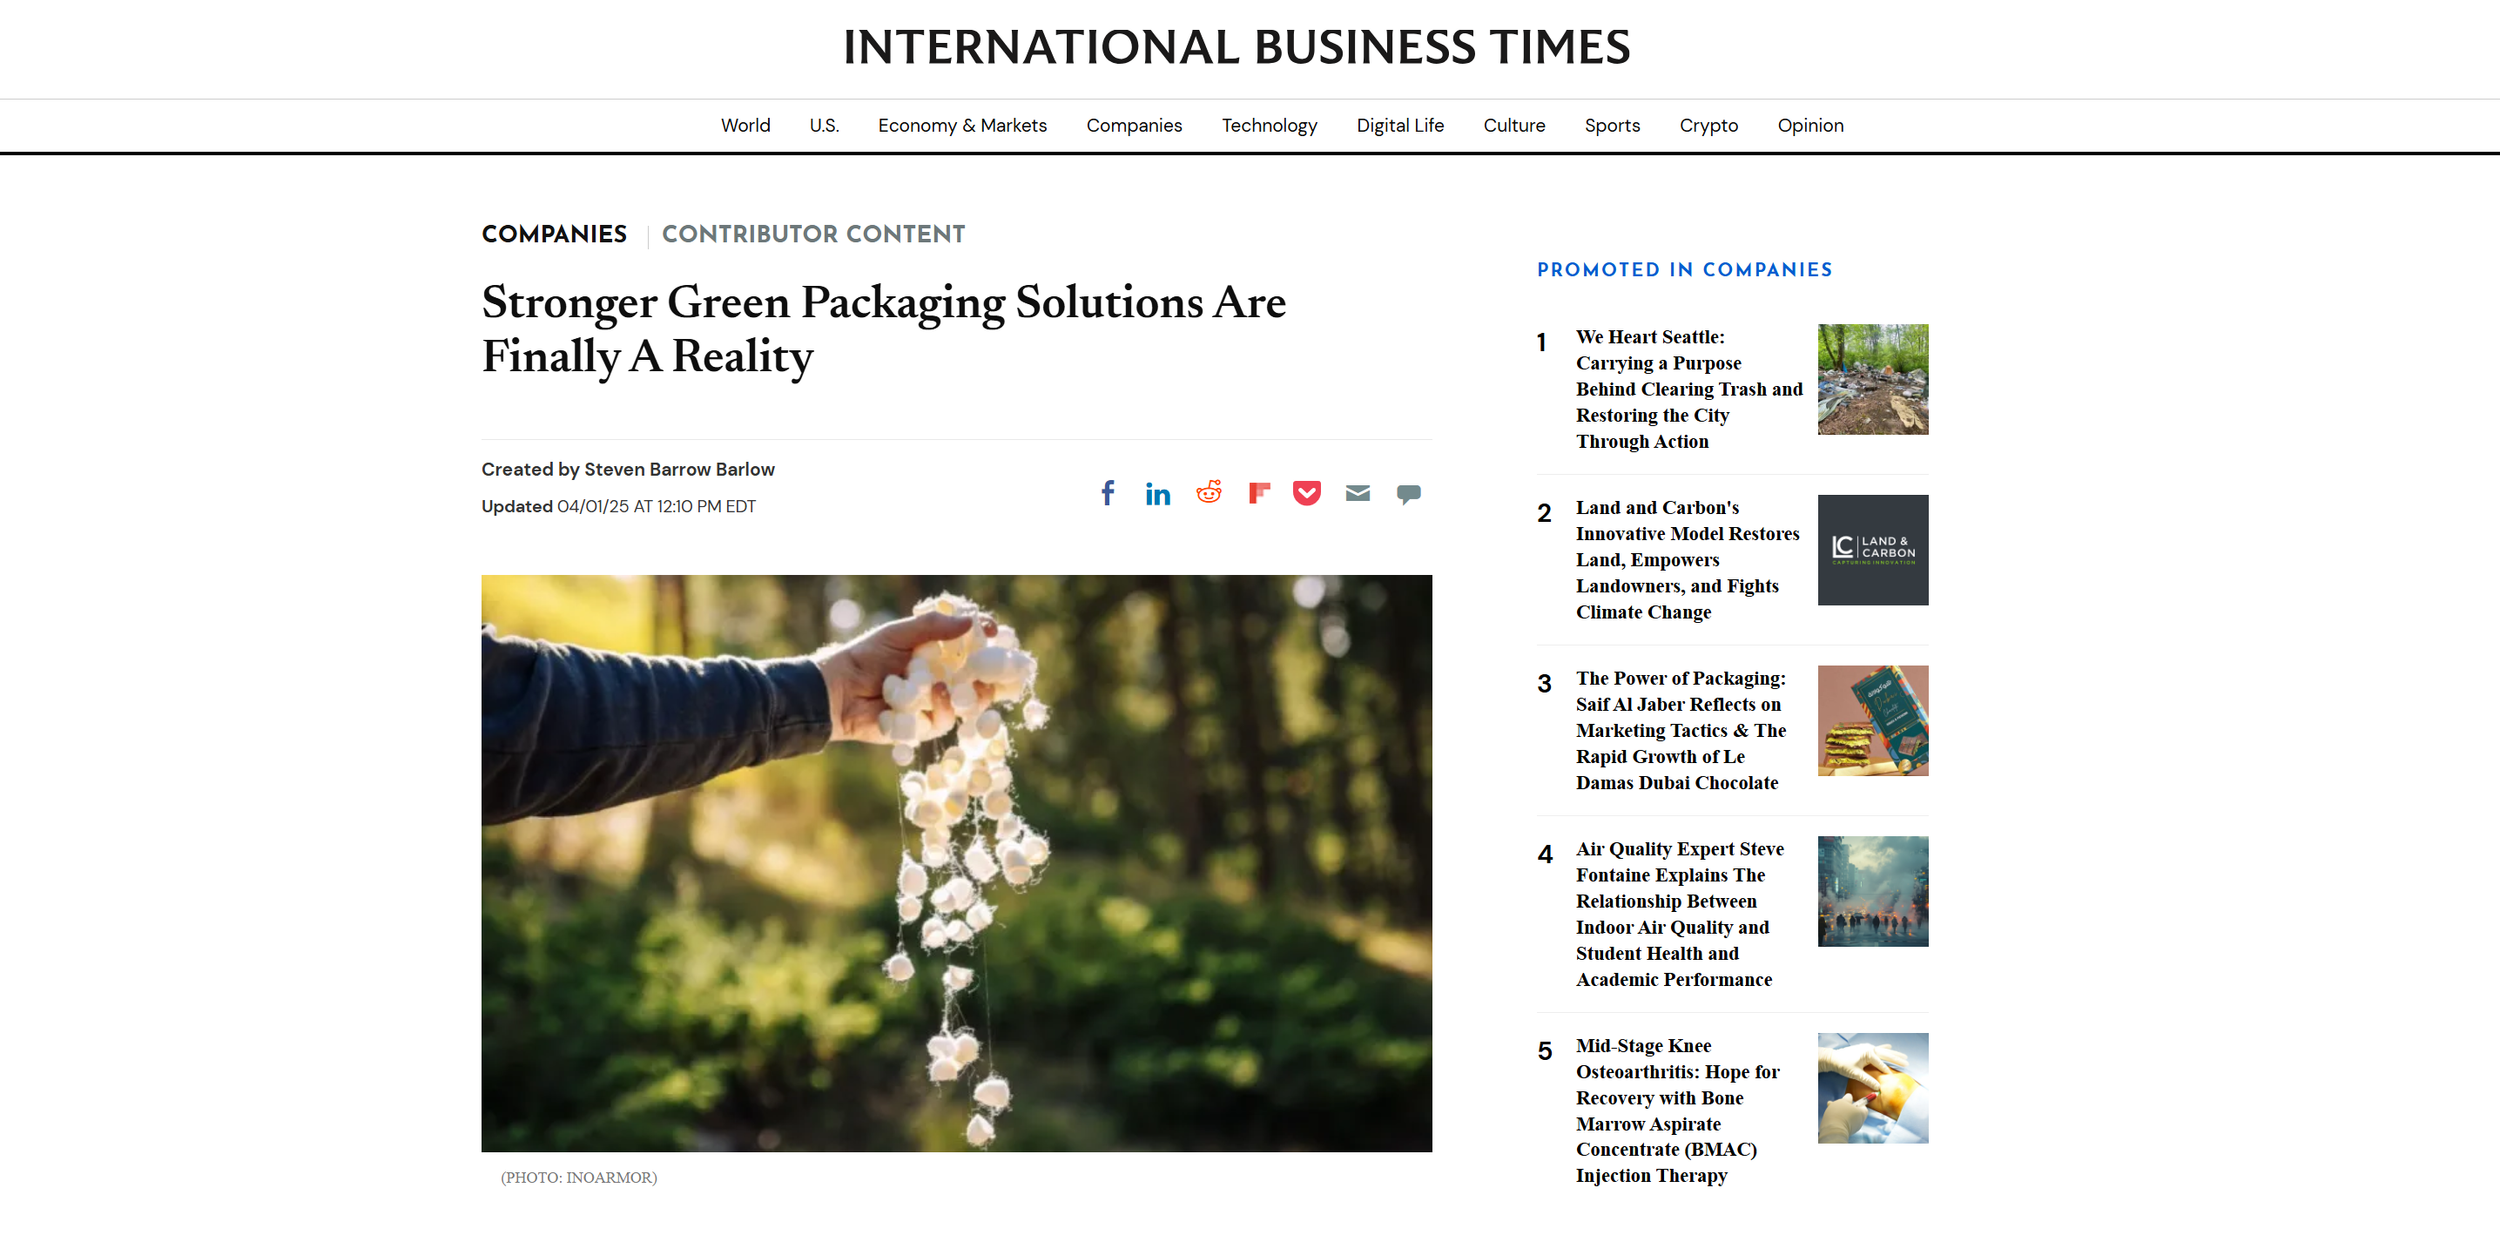Share article on Reddit
2500x1237 pixels.
1208,493
